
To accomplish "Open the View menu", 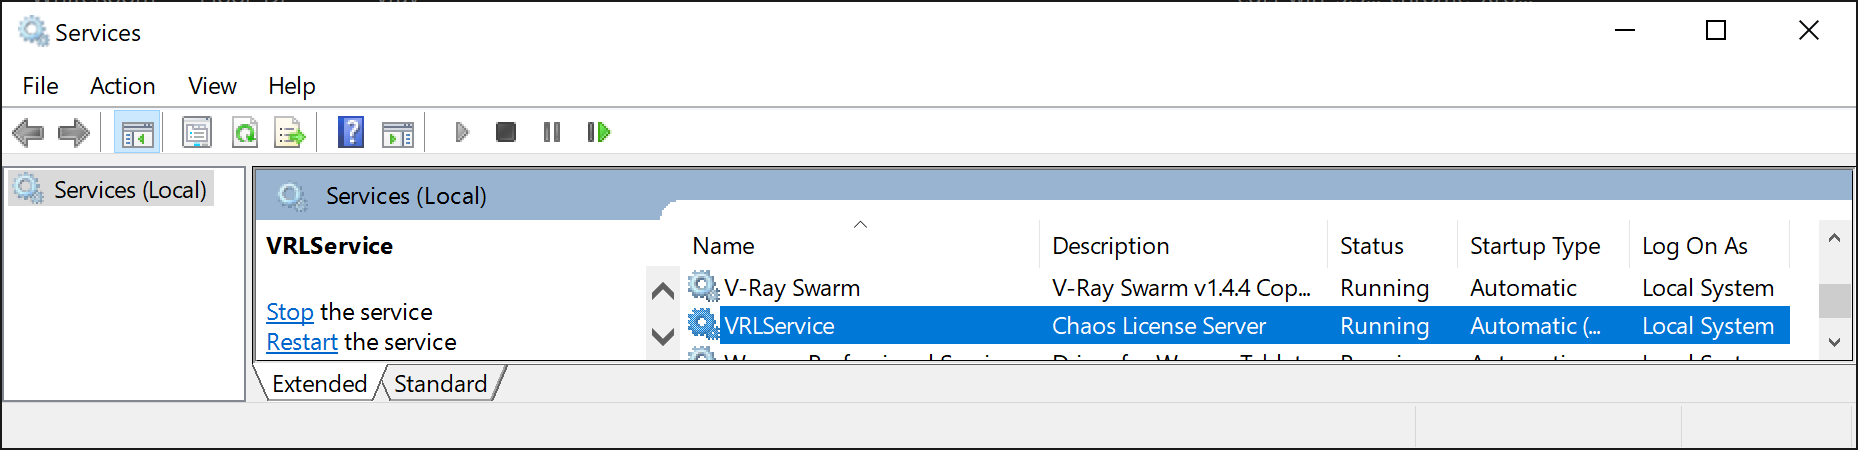I will click(212, 86).
